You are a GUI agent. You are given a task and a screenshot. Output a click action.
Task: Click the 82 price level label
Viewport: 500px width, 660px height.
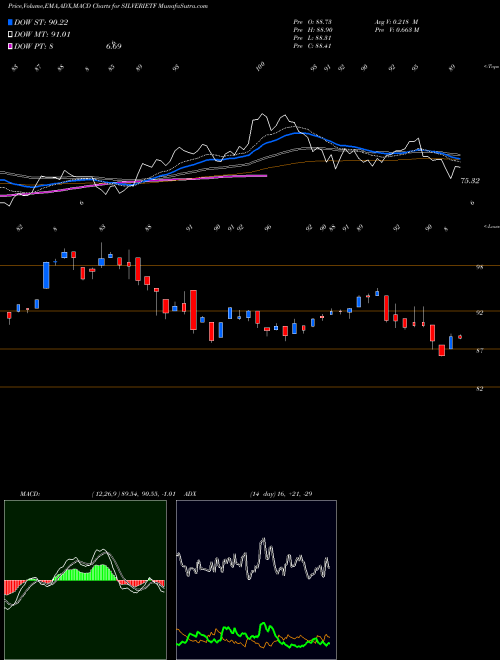(x=479, y=389)
